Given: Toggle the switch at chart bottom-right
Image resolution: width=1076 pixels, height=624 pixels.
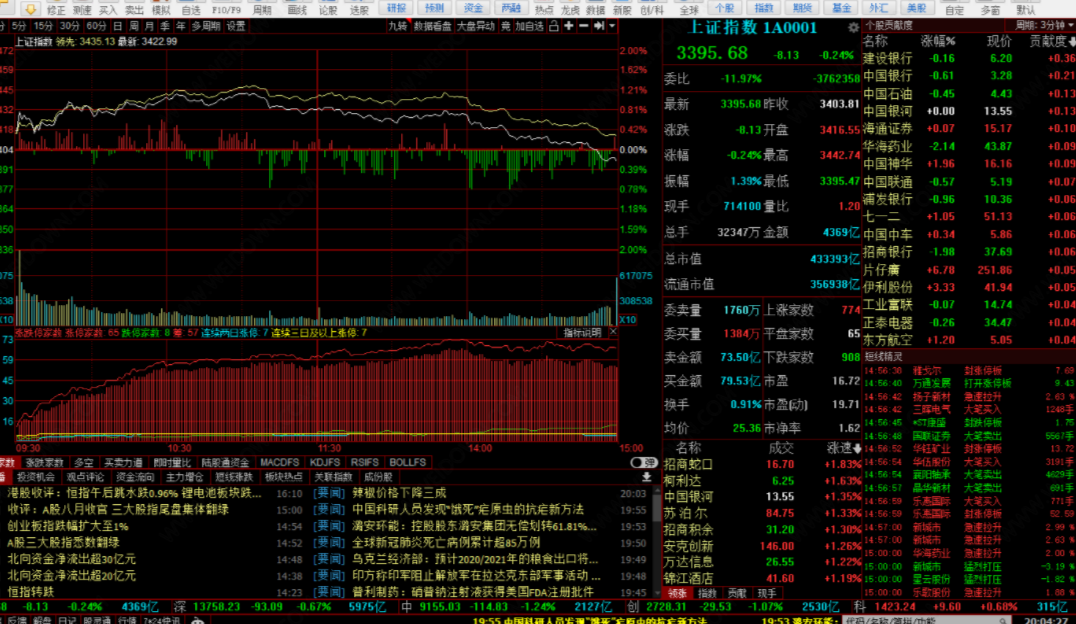Looking at the screenshot, I should pyautogui.click(x=637, y=463).
